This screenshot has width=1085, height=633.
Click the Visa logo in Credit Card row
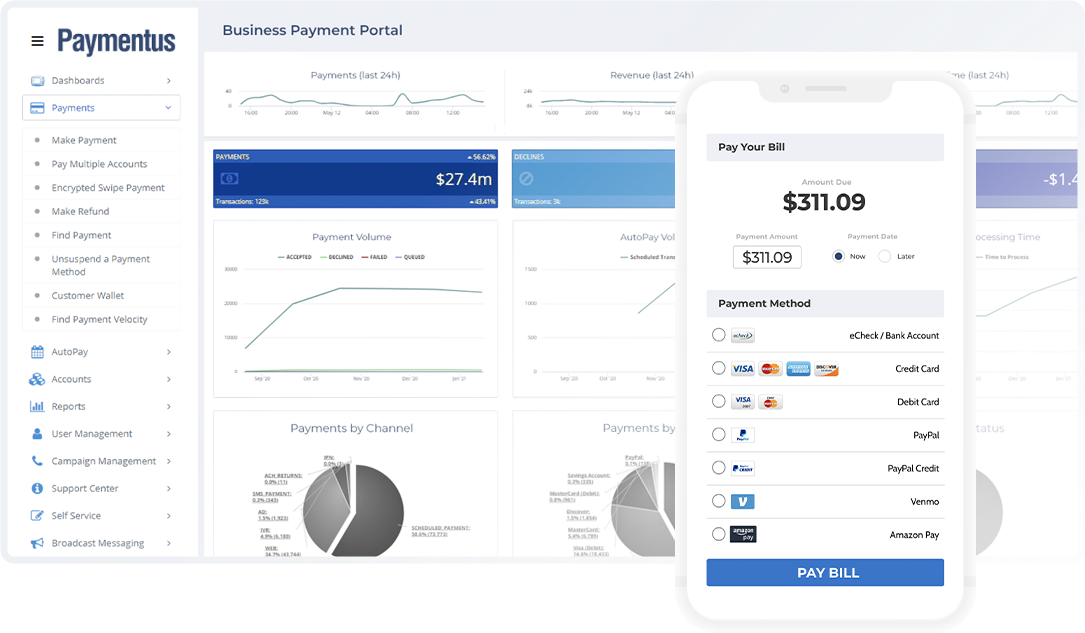(743, 369)
